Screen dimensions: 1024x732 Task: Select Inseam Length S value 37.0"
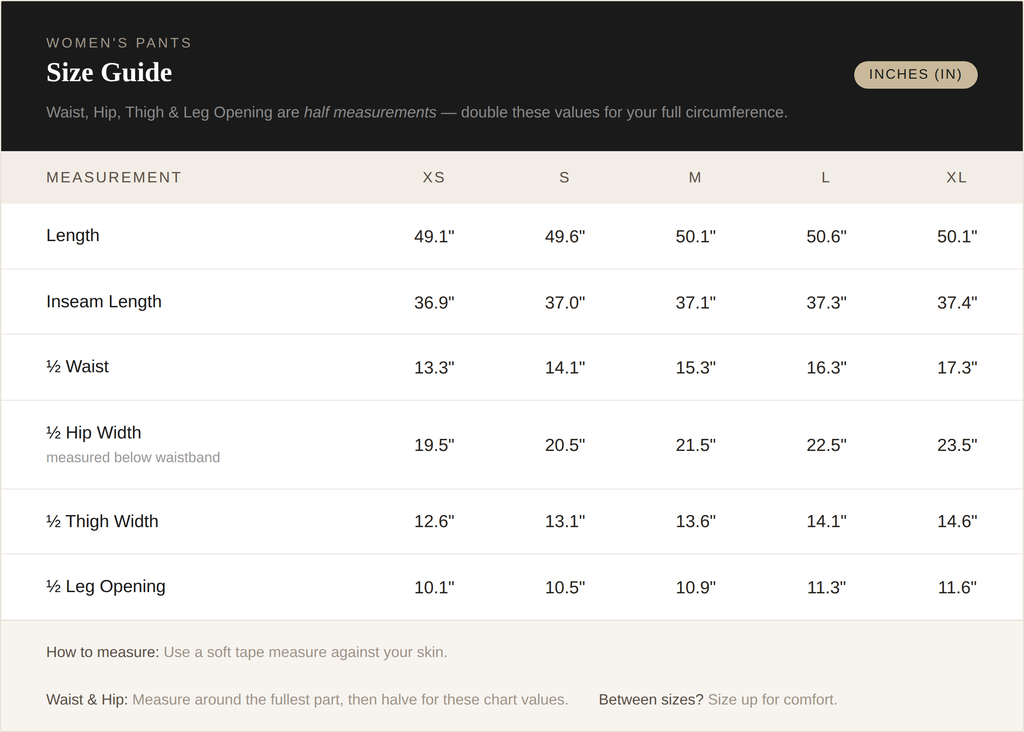565,303
